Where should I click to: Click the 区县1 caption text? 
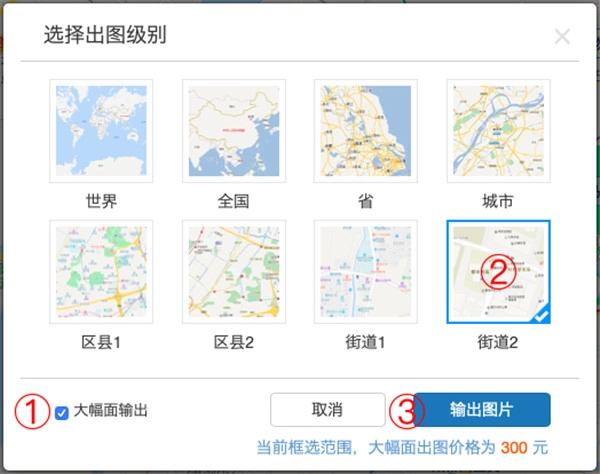pos(100,343)
